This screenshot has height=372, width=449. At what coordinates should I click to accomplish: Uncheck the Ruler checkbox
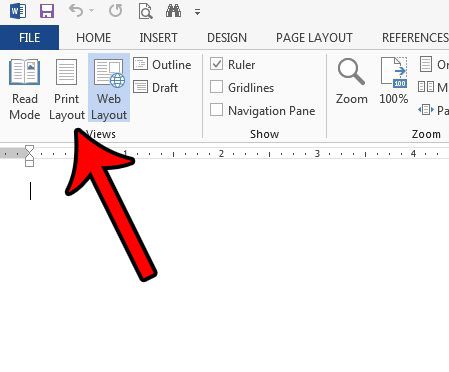tap(216, 64)
